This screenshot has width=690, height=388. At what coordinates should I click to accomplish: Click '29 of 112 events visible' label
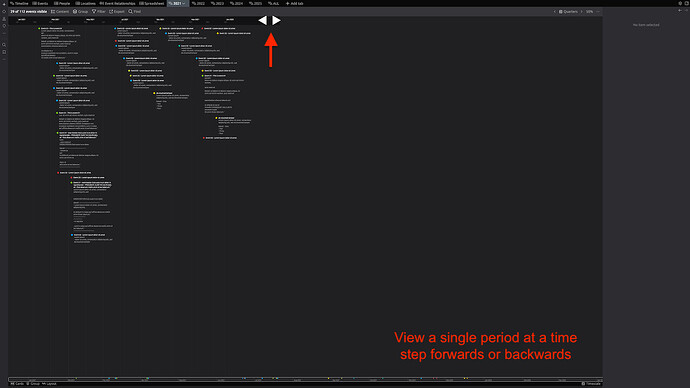point(29,11)
